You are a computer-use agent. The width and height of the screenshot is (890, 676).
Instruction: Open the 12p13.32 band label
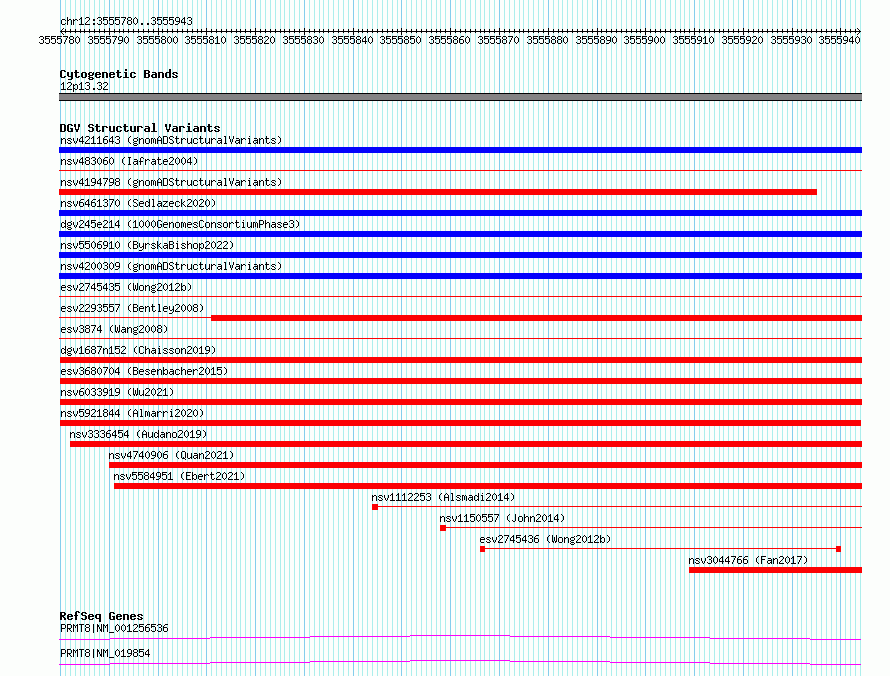point(84,86)
